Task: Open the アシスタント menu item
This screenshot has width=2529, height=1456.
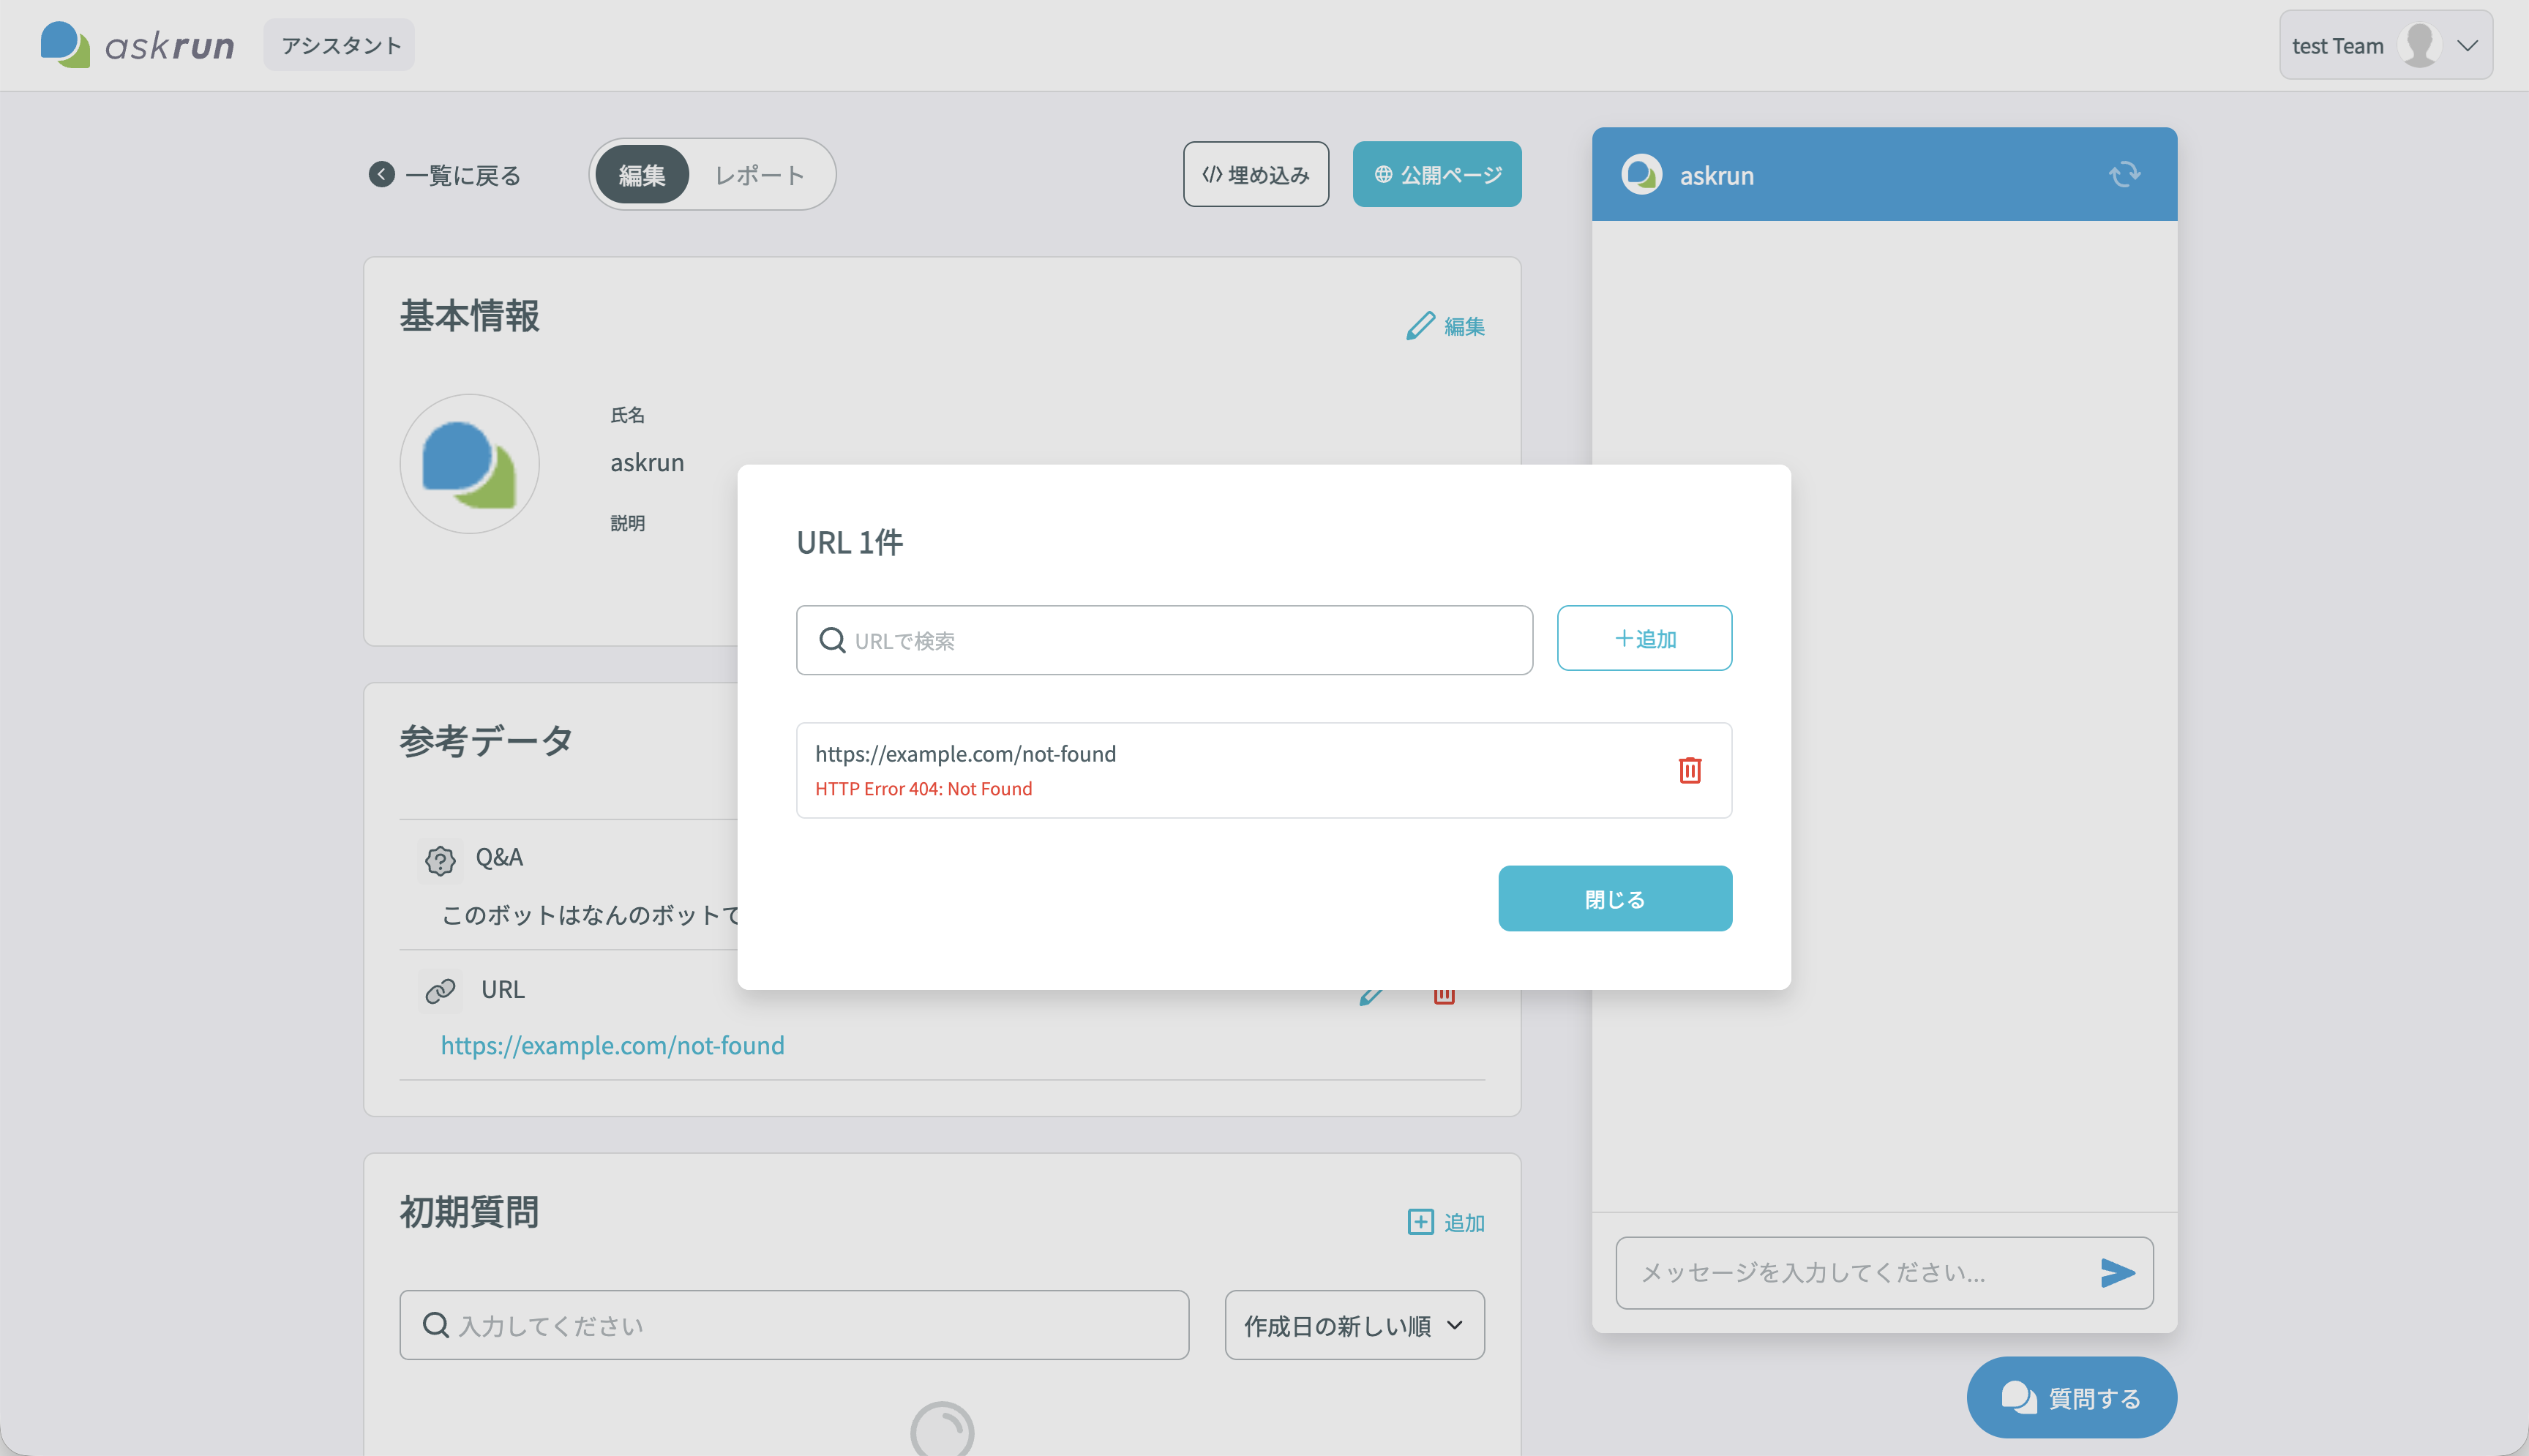Action: click(339, 45)
